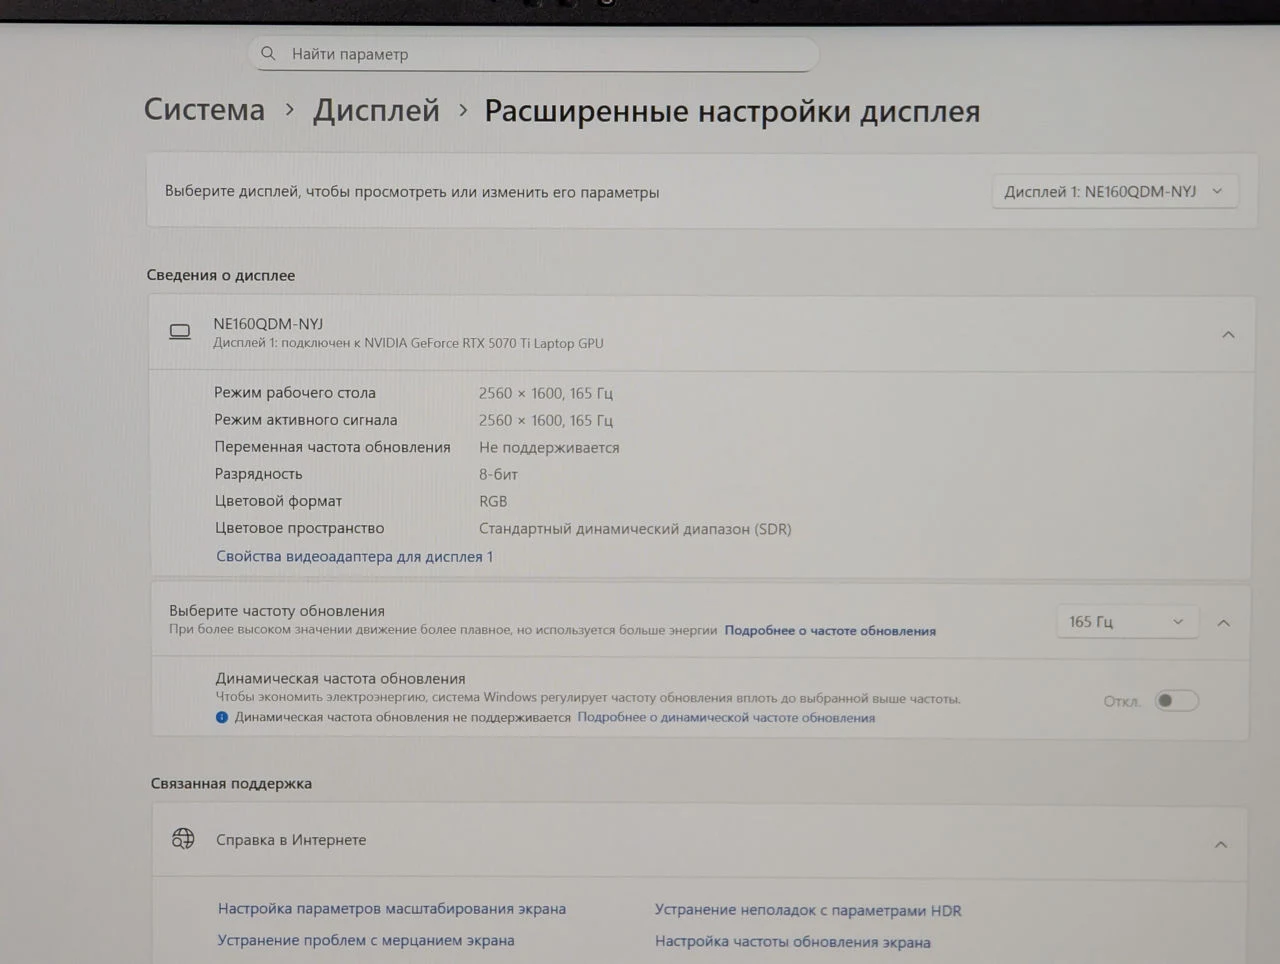Click the Не поддерживается value text
Image resolution: width=1280 pixels, height=964 pixels.
pos(549,447)
